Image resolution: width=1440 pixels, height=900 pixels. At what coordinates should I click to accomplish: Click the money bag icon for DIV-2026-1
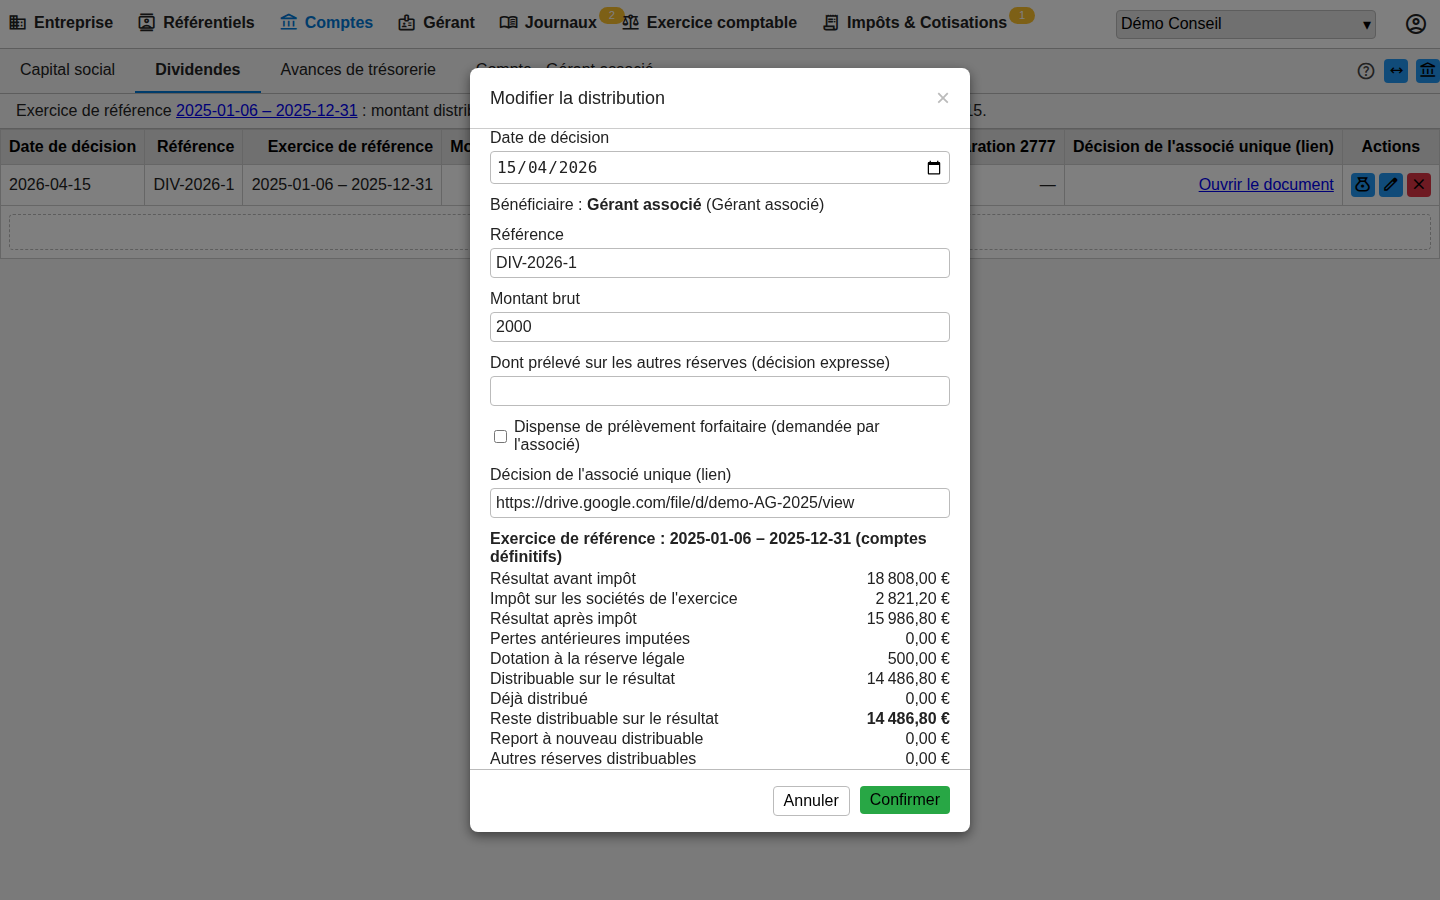point(1363,185)
